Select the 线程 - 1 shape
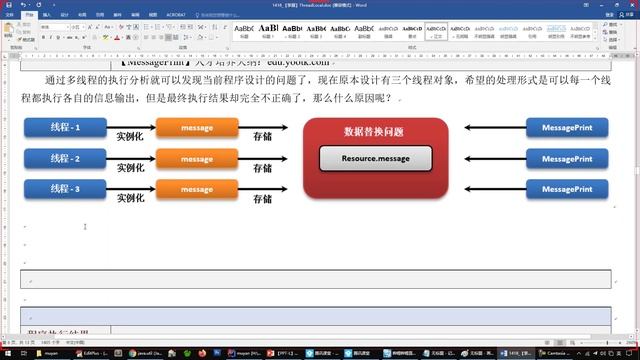This screenshot has height=360, width=640. tap(65, 127)
